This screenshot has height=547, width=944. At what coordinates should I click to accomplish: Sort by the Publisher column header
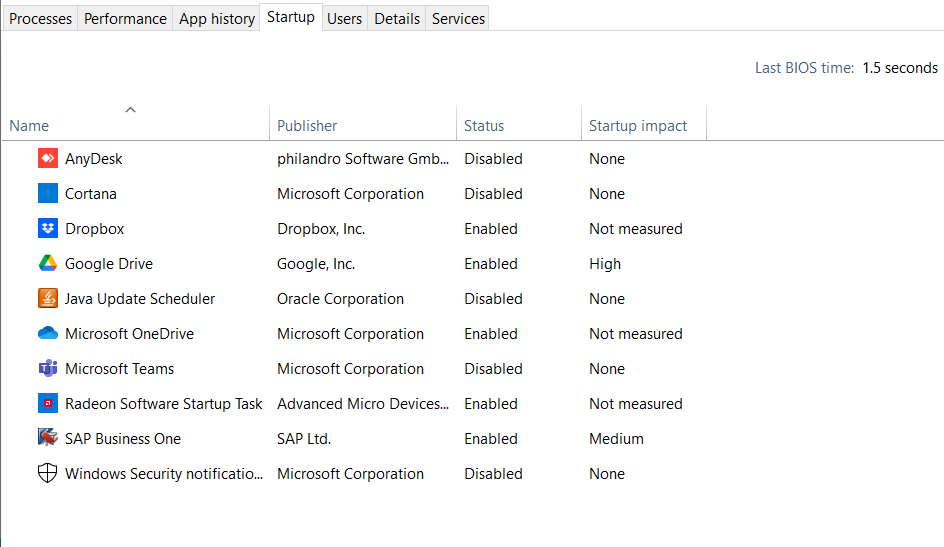pos(307,126)
